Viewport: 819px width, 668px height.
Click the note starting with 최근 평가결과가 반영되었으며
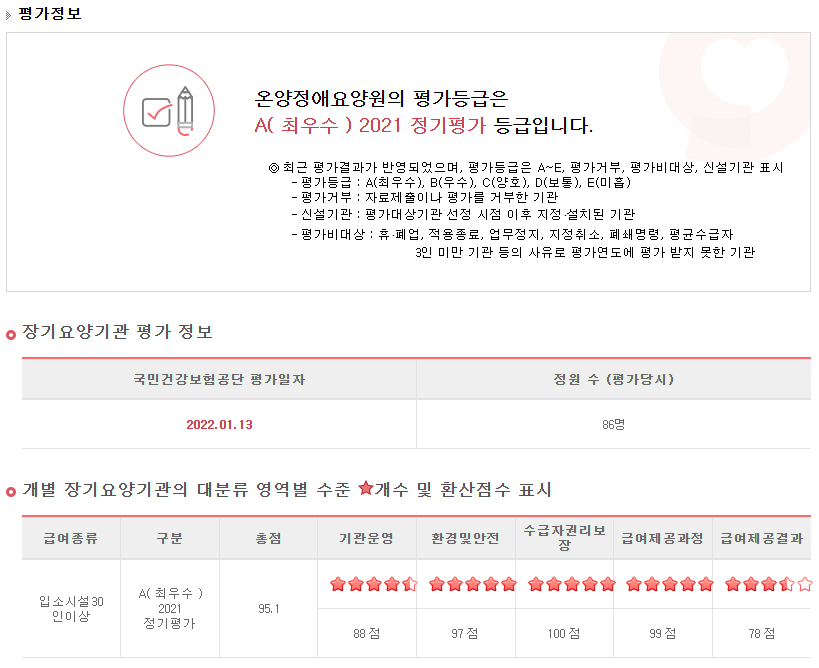click(x=526, y=167)
